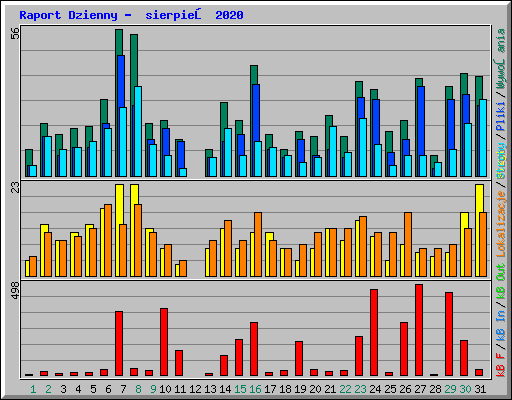Click green day label 15 on the x-axis

click(x=240, y=389)
